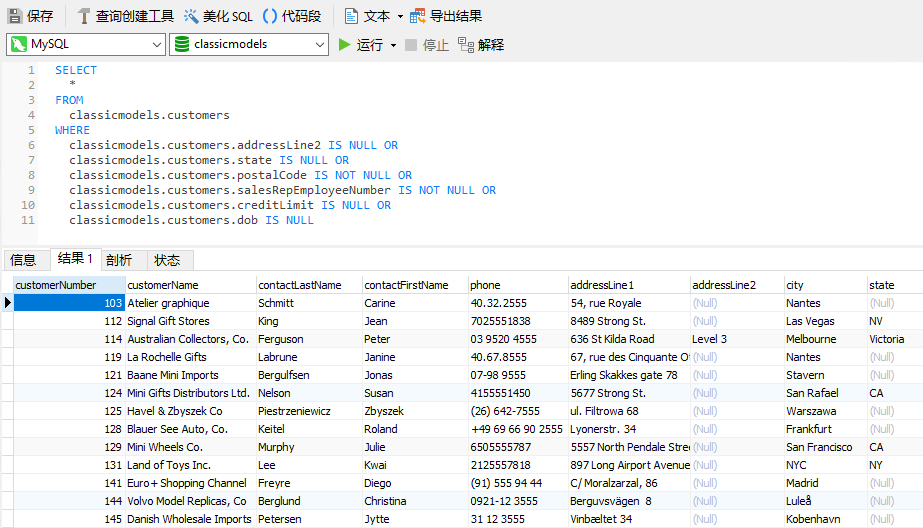Viewport: 923px width, 528px height.
Task: Select the 'Piestrzeniewicz' last name cell
Action: [309, 411]
